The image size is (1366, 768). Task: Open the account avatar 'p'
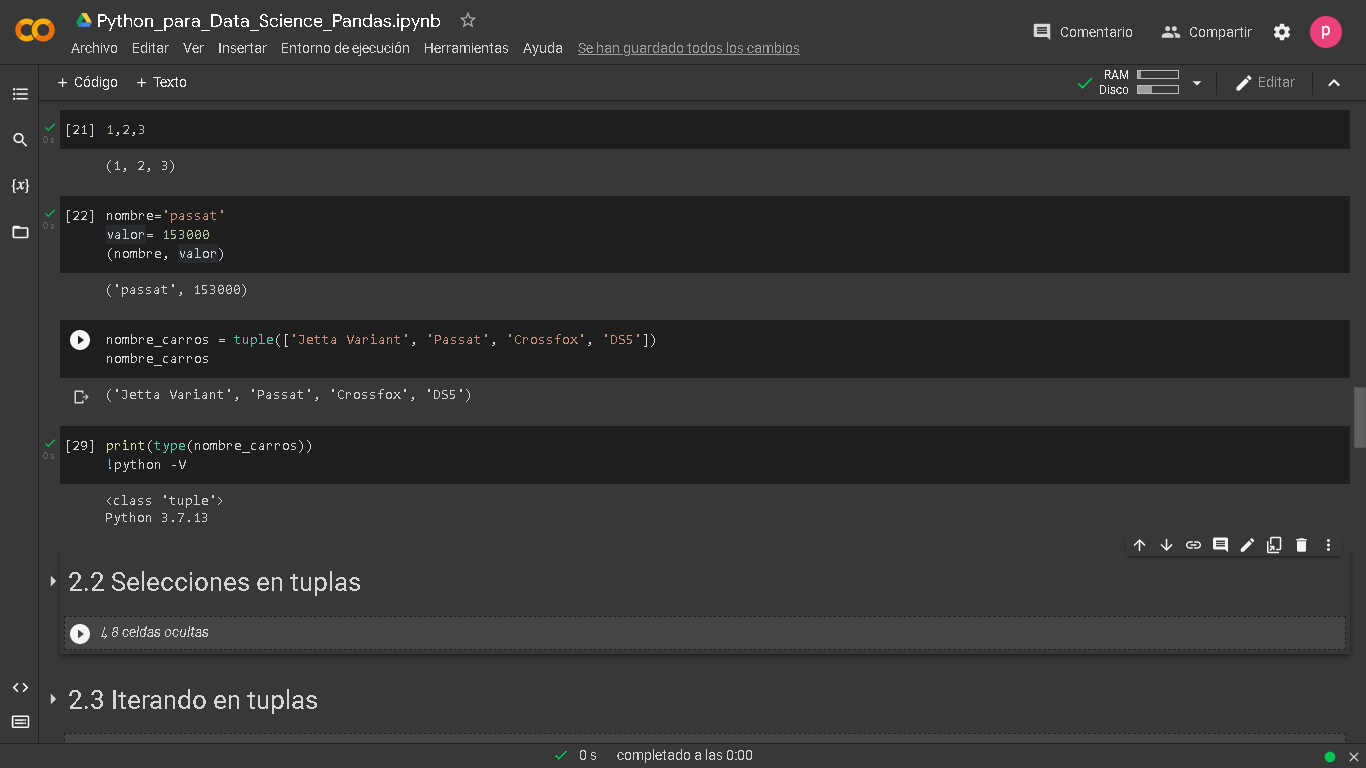(x=1326, y=32)
